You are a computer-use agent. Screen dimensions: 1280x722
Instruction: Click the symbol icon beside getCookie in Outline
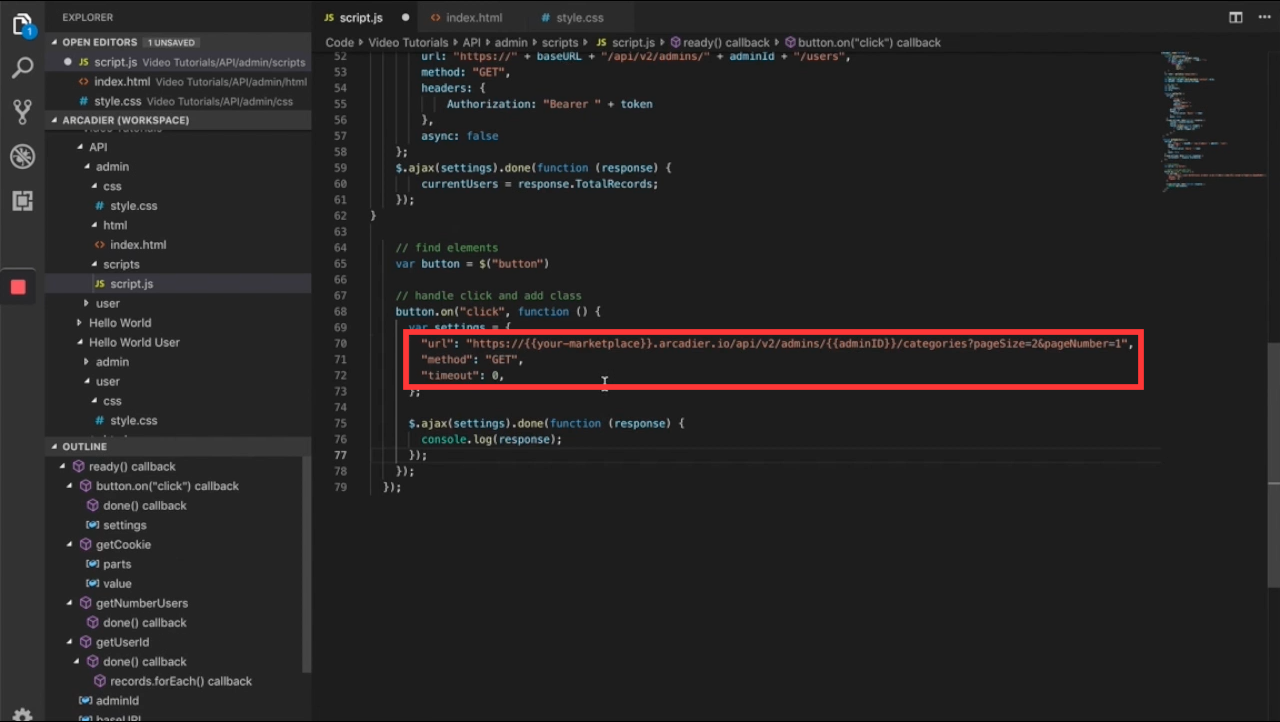pos(86,545)
